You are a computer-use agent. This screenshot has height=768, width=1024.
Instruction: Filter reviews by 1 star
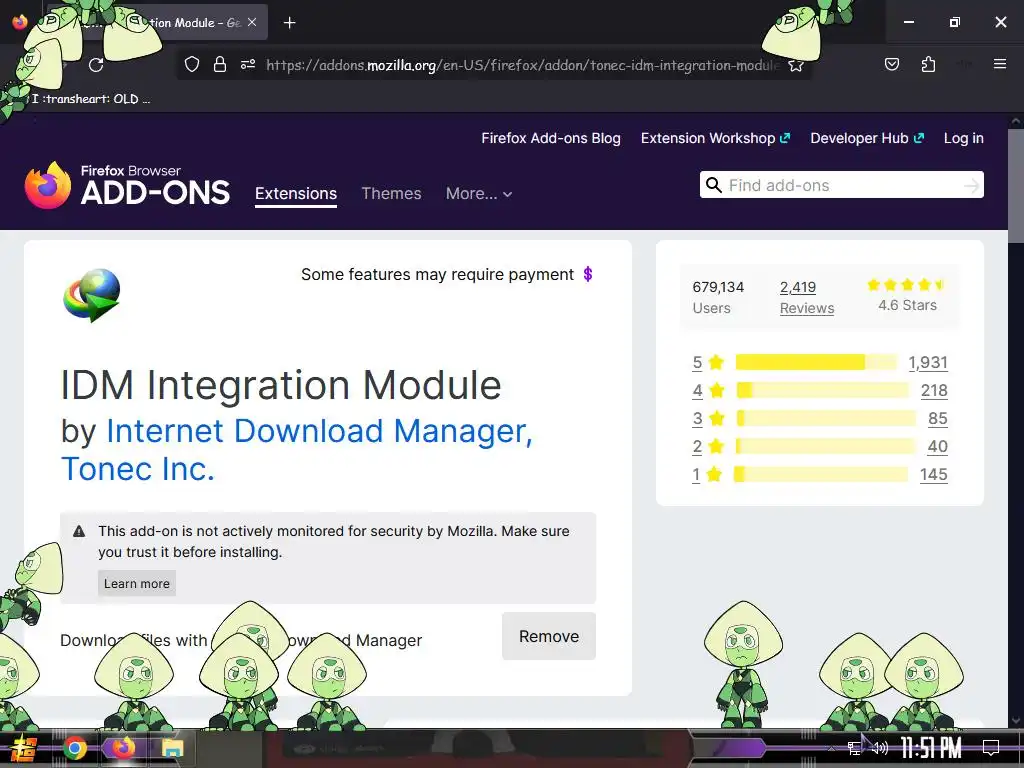tap(708, 475)
